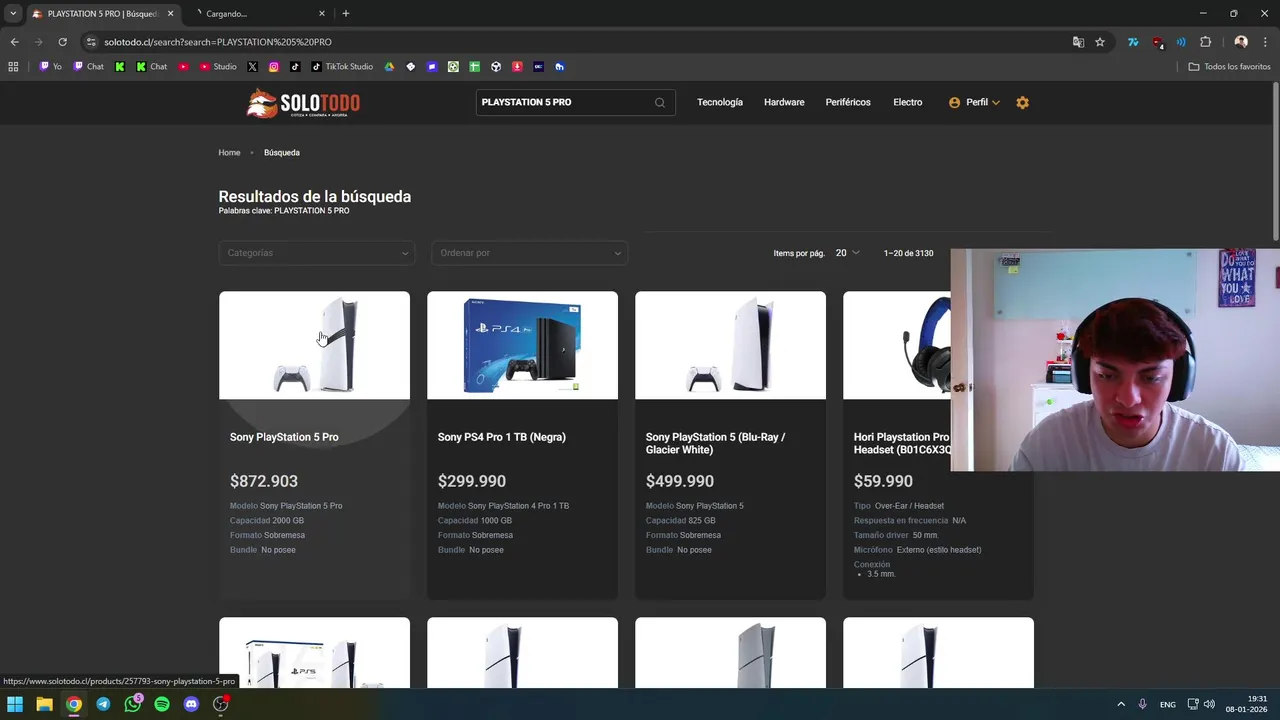Open the Periféricos menu
The width and height of the screenshot is (1280, 720).
(848, 102)
